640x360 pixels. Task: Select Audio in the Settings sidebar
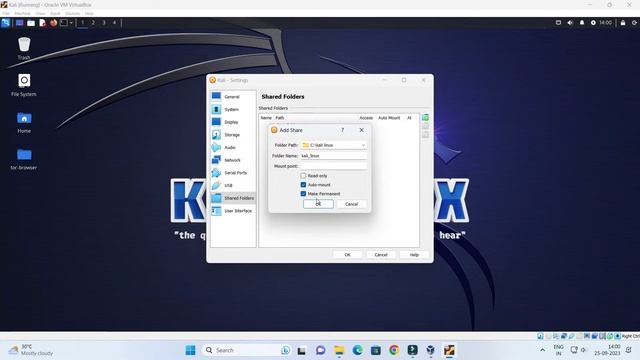coord(233,147)
